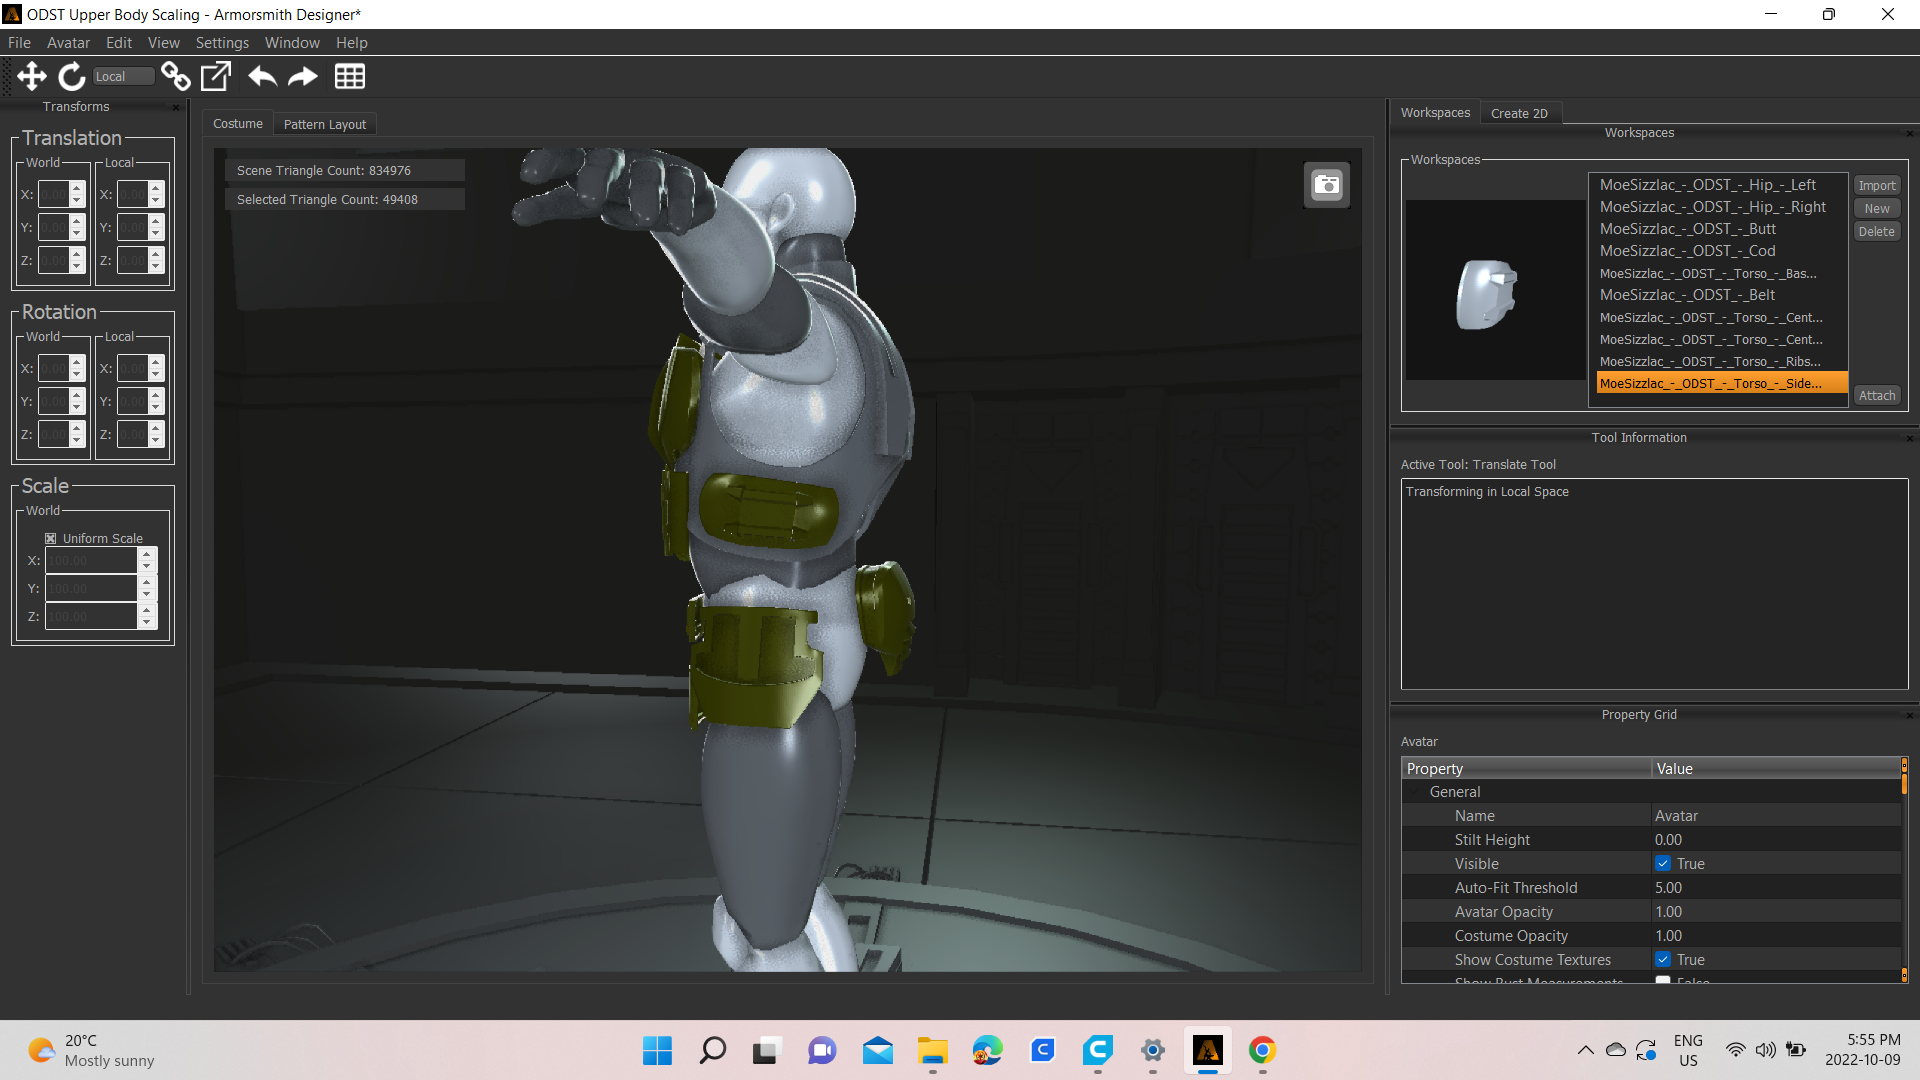Select the Translate move tool icon
Viewport: 1920px width, 1080px height.
[x=32, y=76]
